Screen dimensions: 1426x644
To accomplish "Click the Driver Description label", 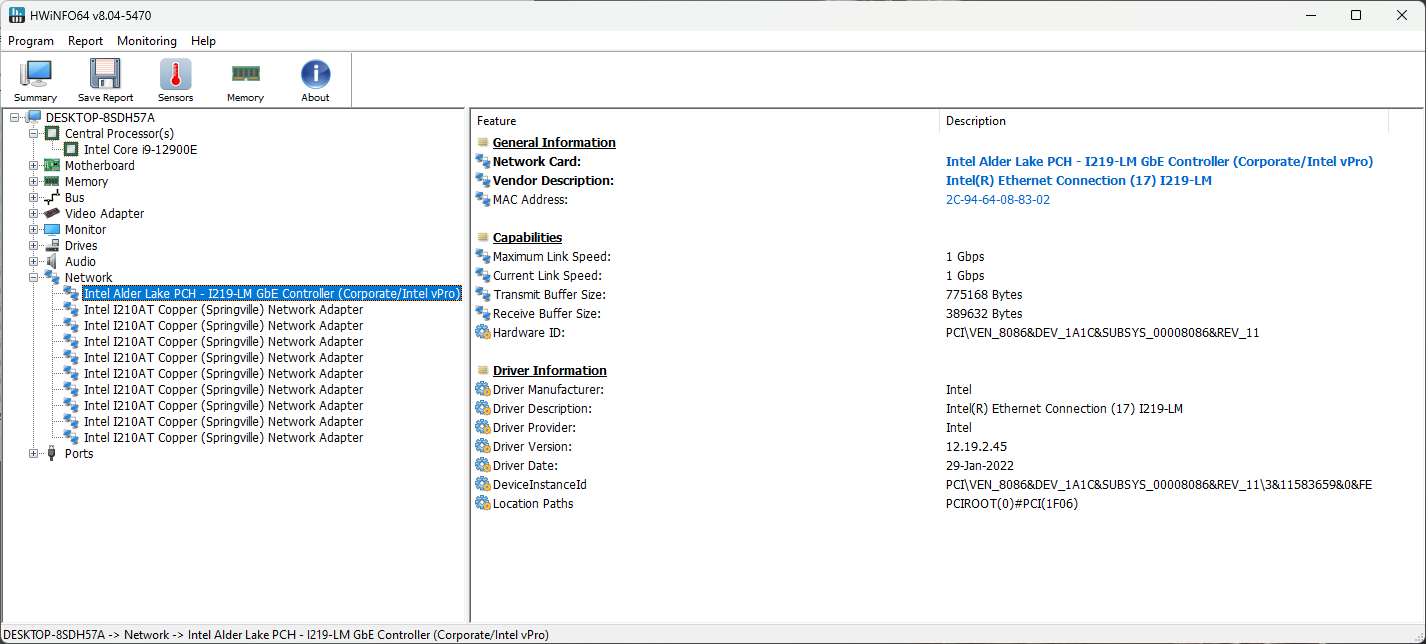I will pos(543,409).
